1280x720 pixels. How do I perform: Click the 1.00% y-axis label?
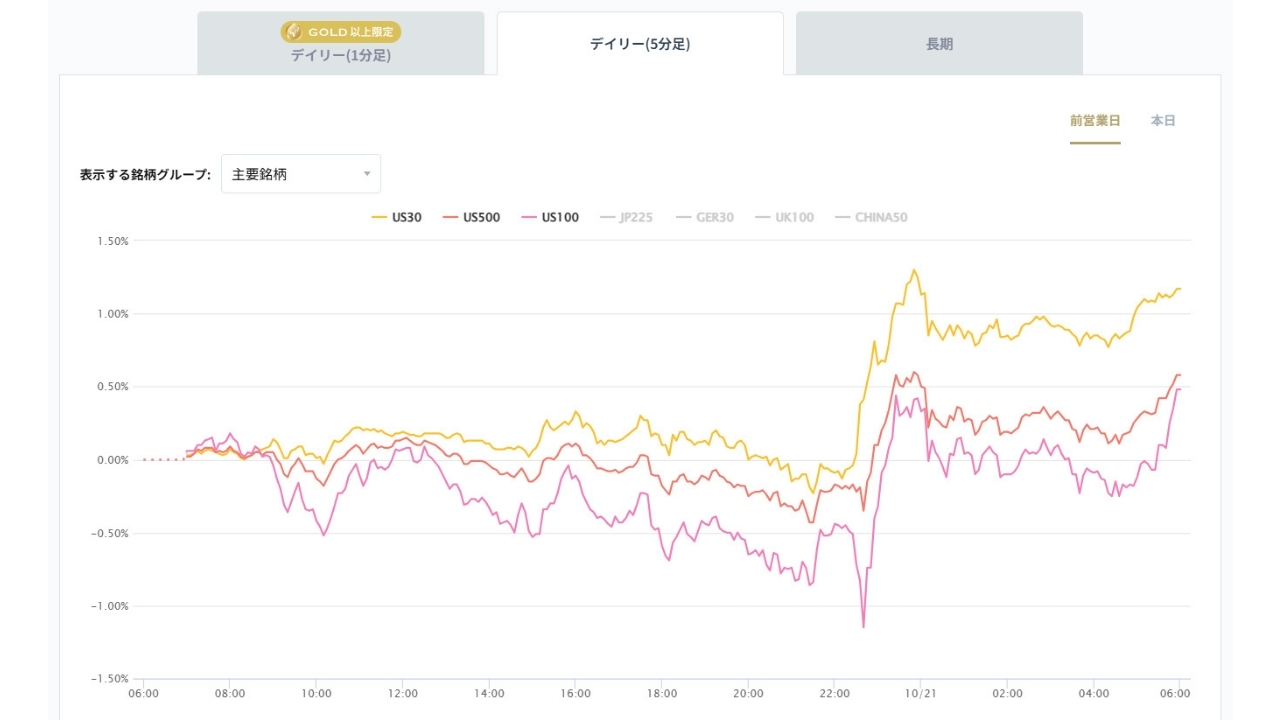tap(113, 314)
